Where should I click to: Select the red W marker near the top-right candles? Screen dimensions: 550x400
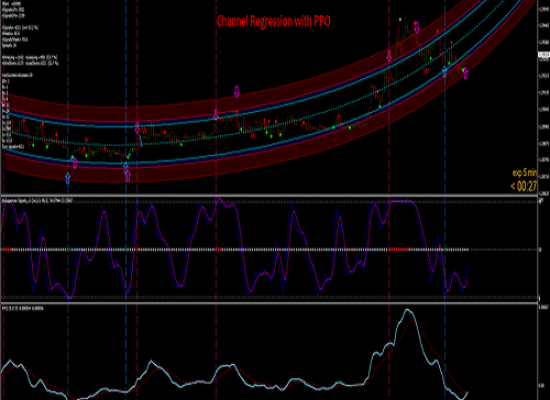click(x=426, y=72)
